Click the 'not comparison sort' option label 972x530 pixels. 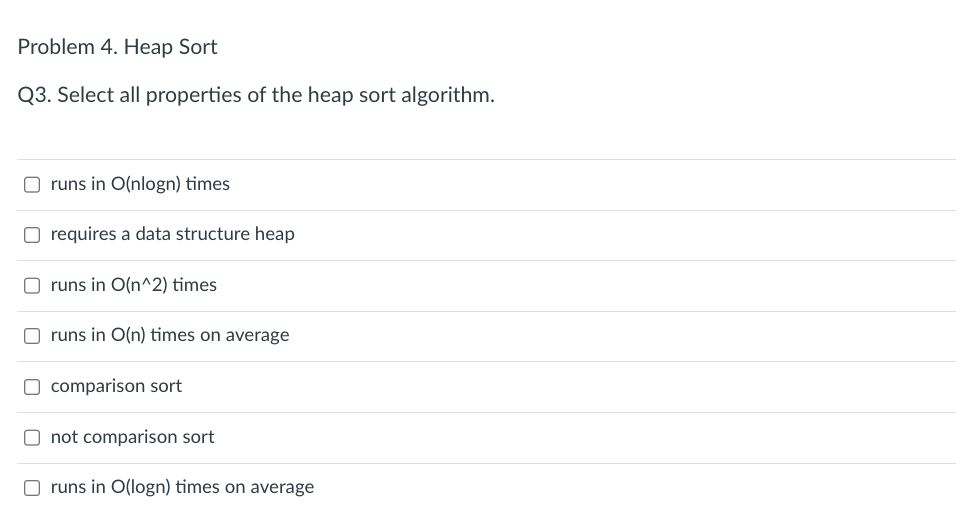[133, 437]
